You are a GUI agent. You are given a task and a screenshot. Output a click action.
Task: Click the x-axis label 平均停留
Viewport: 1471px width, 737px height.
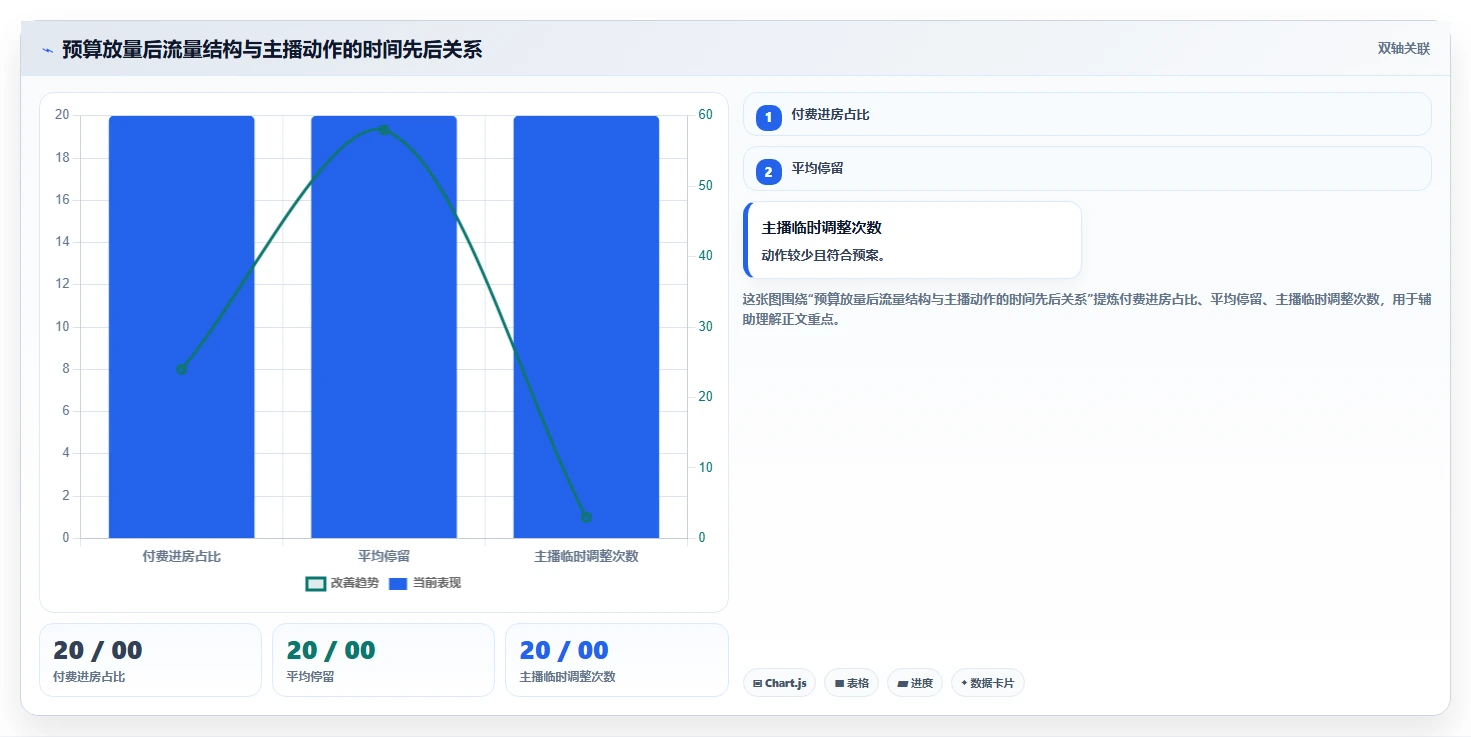[384, 556]
